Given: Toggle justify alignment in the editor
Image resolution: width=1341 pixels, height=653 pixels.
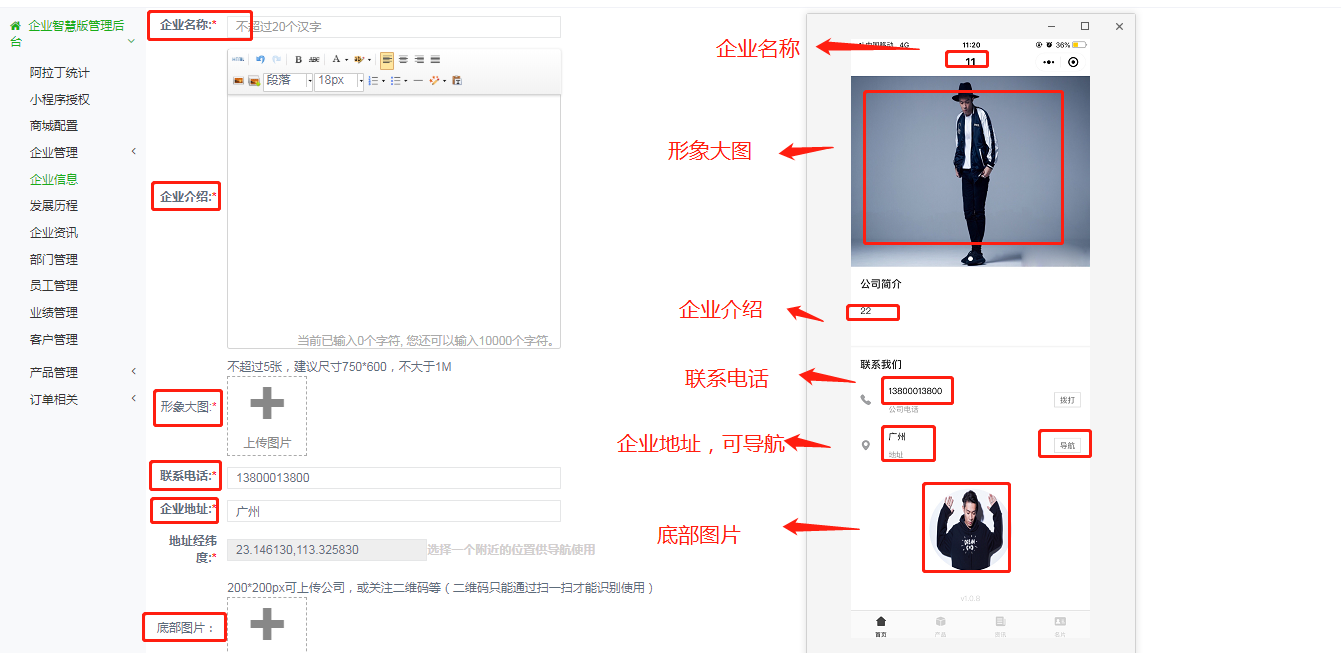Looking at the screenshot, I should coord(435,60).
